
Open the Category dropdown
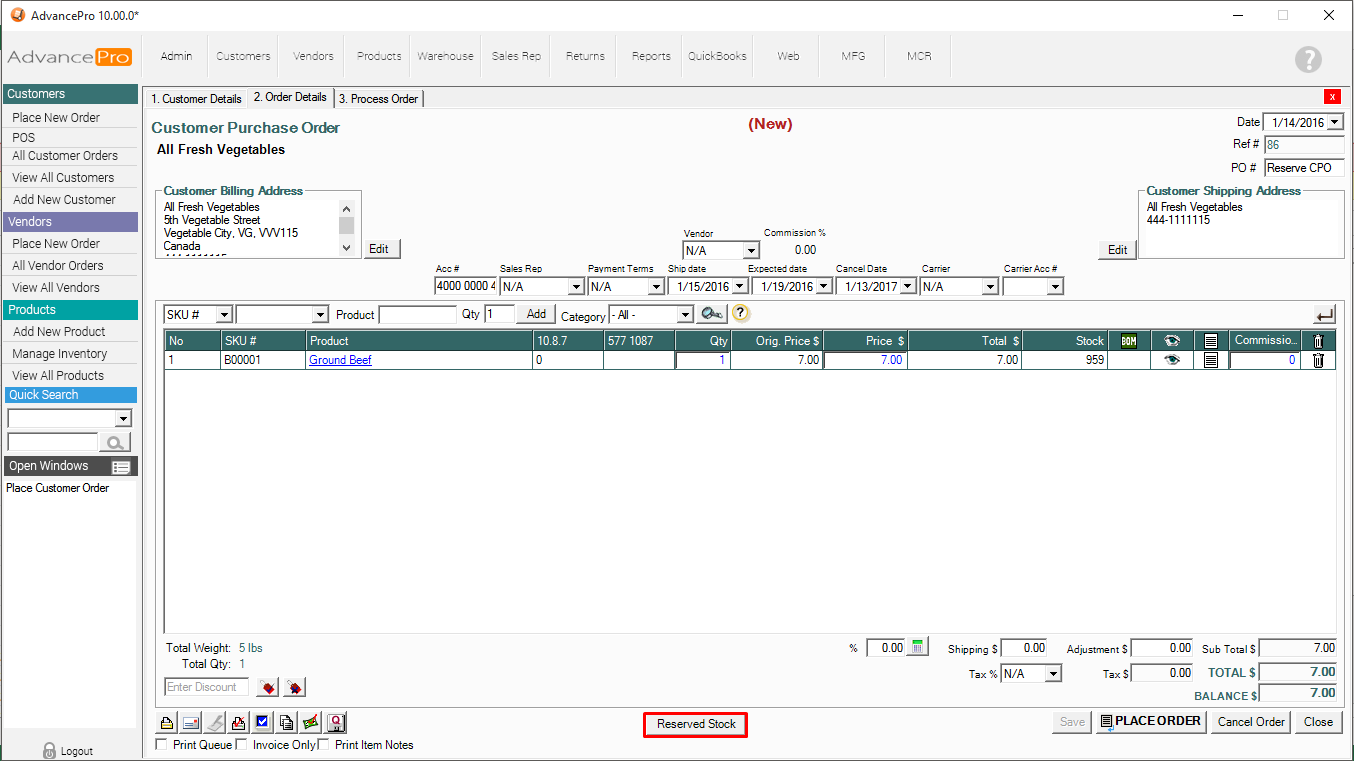pyautogui.click(x=684, y=315)
